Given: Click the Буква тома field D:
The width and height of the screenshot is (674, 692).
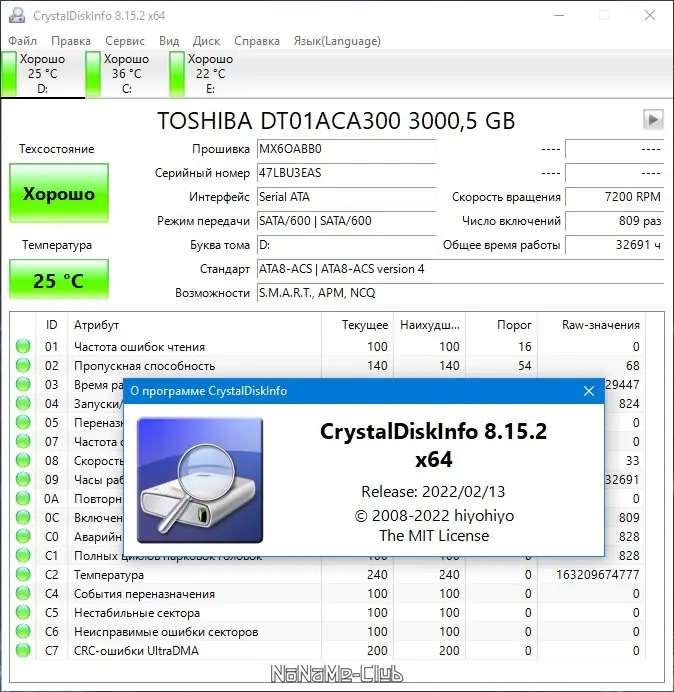Looking at the screenshot, I should pyautogui.click(x=346, y=244).
